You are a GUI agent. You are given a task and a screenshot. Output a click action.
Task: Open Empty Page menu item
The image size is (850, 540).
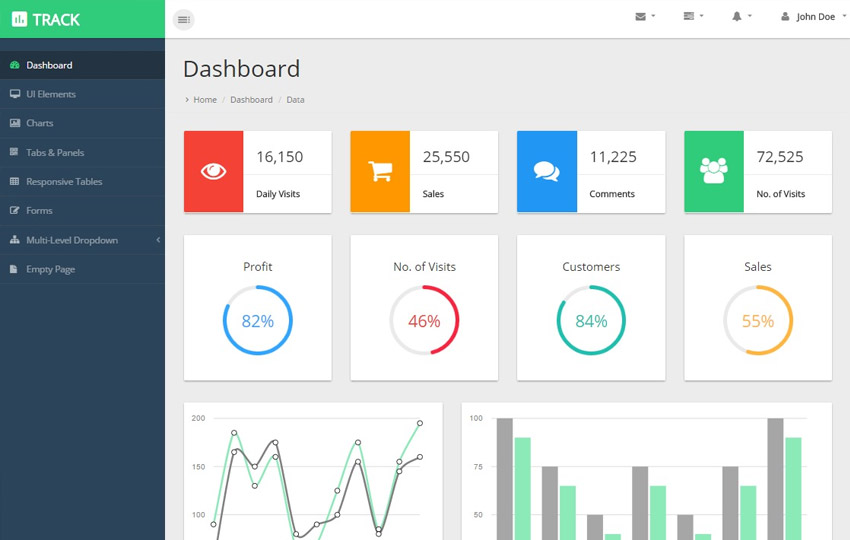coord(82,269)
